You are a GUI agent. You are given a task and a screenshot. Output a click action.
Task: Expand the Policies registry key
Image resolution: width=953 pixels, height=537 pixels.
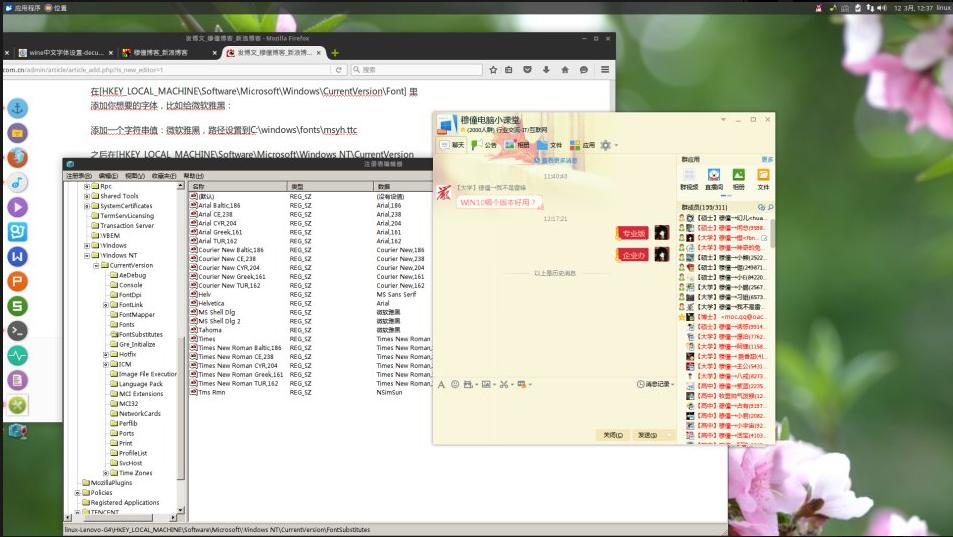coord(78,493)
